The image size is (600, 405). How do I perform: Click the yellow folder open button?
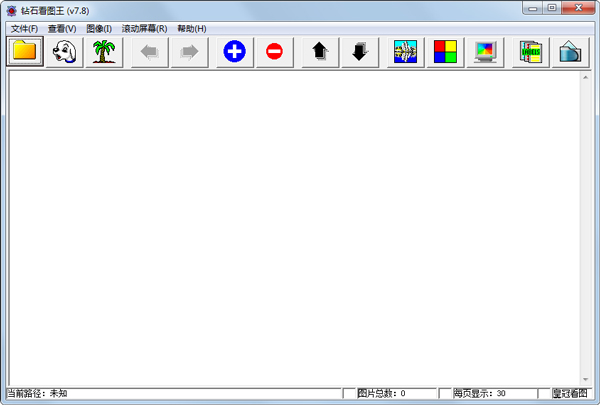25,51
